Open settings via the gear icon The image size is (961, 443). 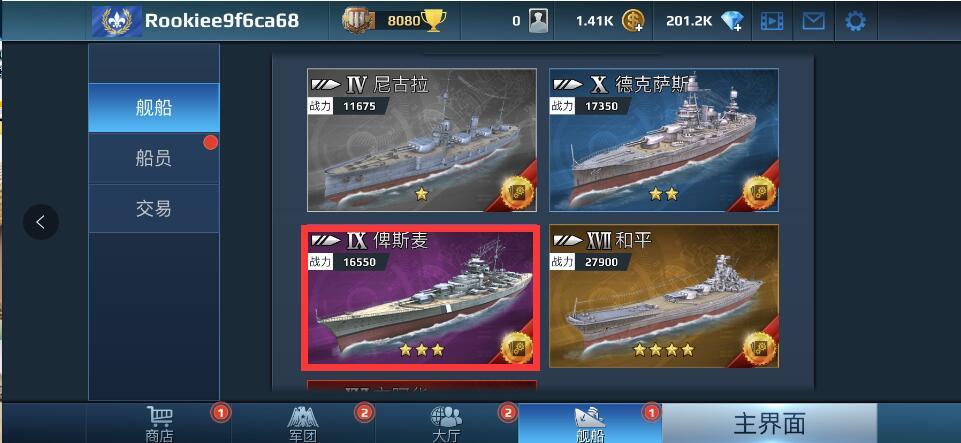(855, 21)
